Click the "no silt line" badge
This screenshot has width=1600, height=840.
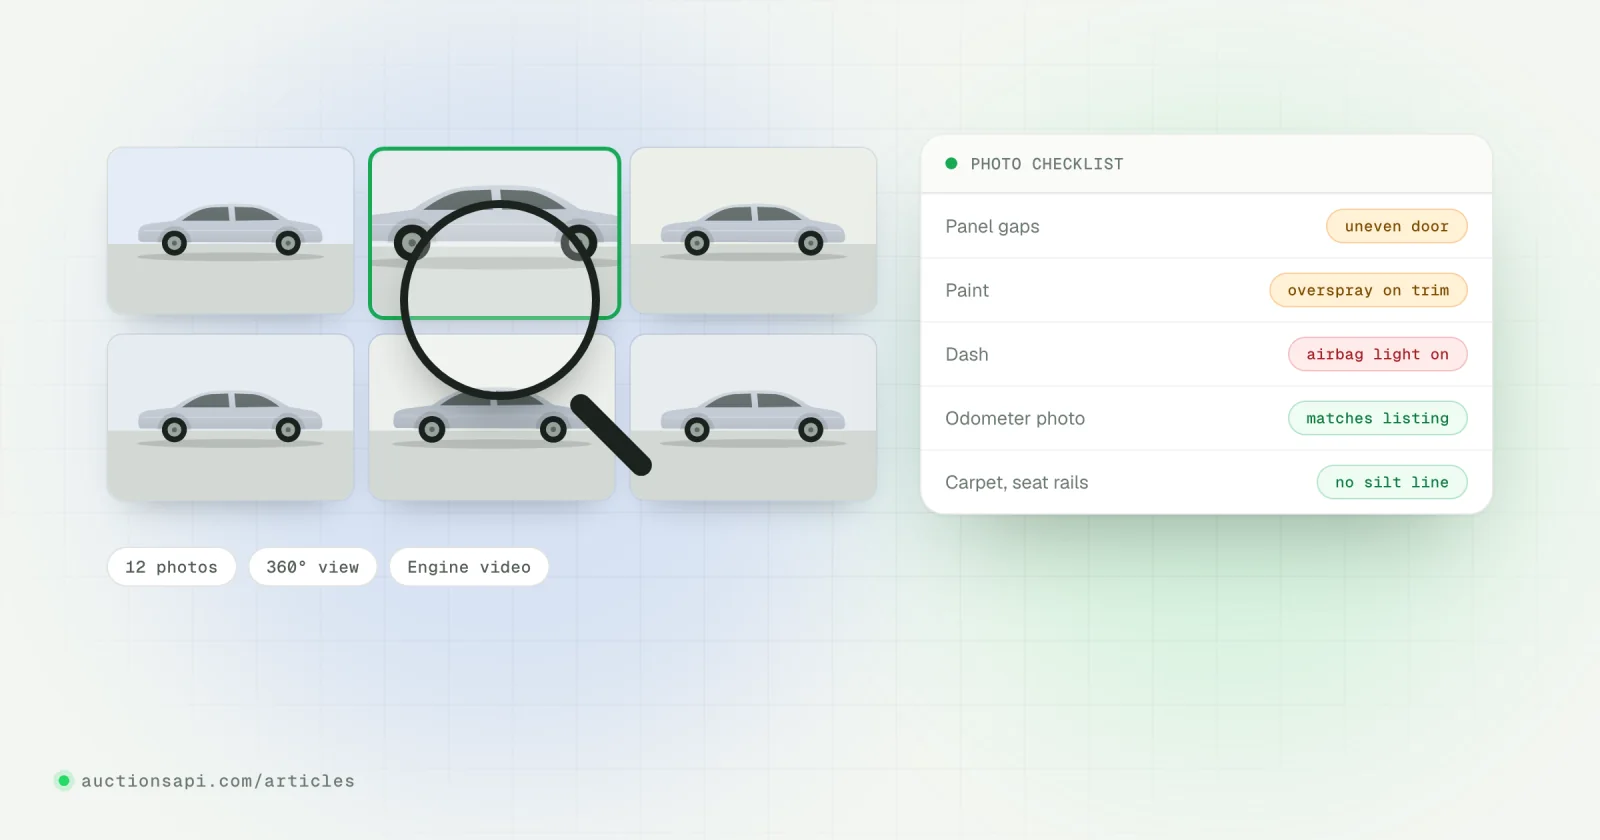(x=1392, y=482)
